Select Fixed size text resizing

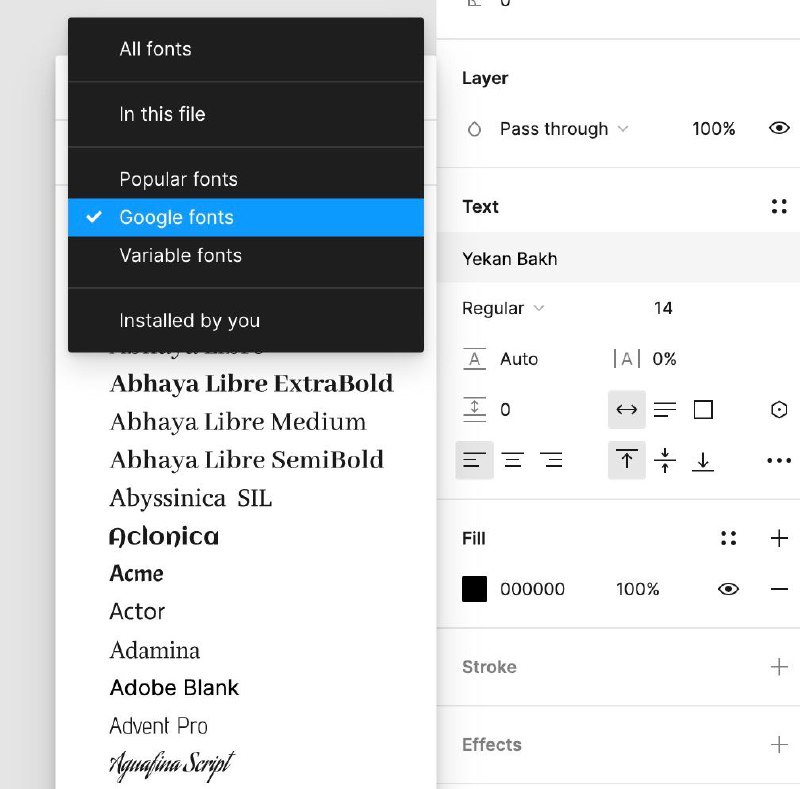click(703, 409)
